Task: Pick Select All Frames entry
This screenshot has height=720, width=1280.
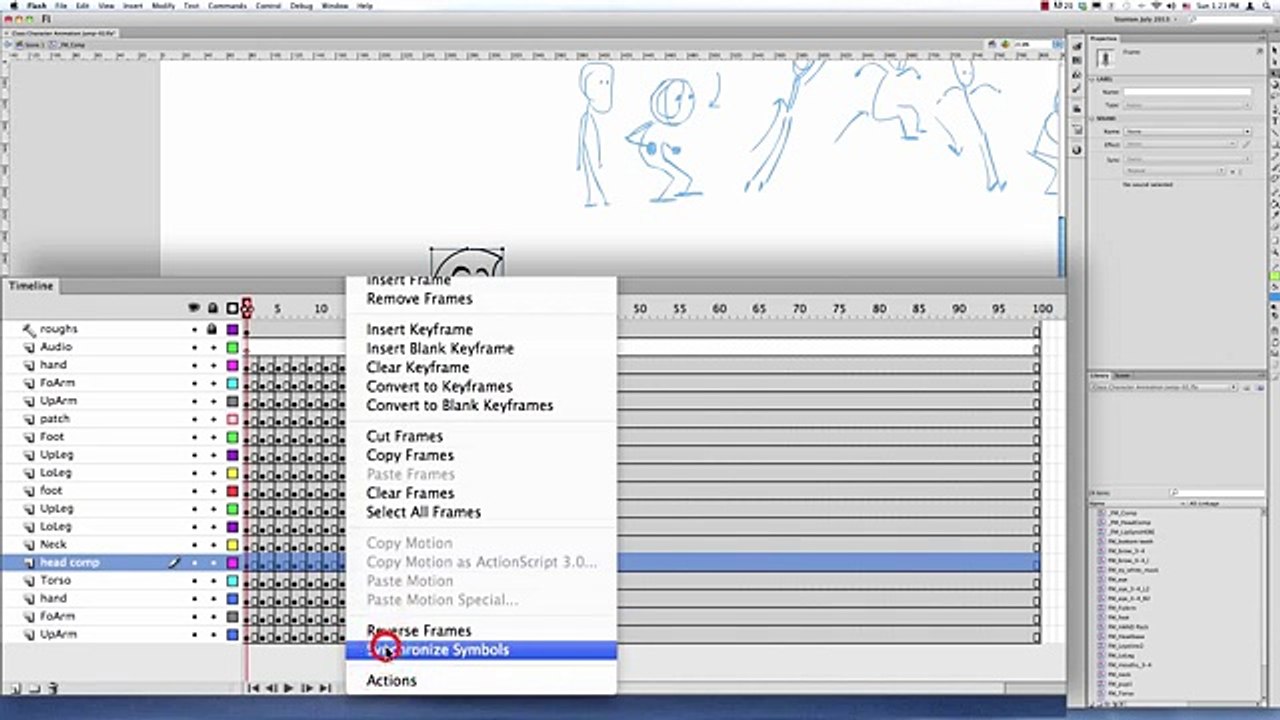Action: (481, 512)
